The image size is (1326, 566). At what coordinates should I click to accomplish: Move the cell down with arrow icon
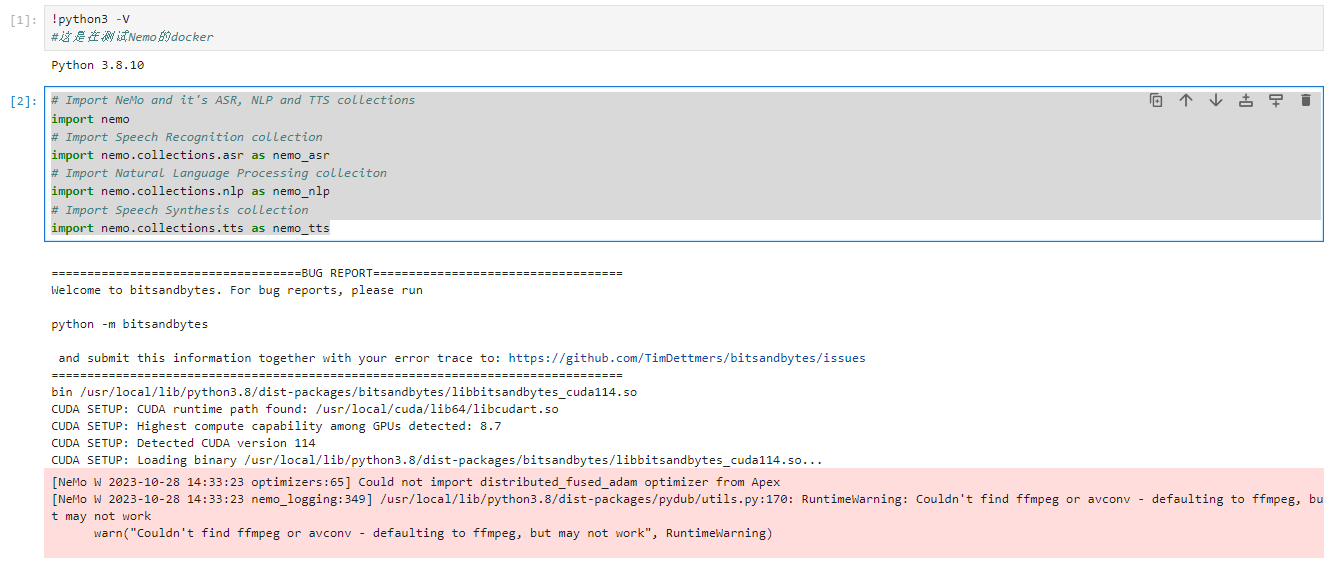coord(1216,100)
